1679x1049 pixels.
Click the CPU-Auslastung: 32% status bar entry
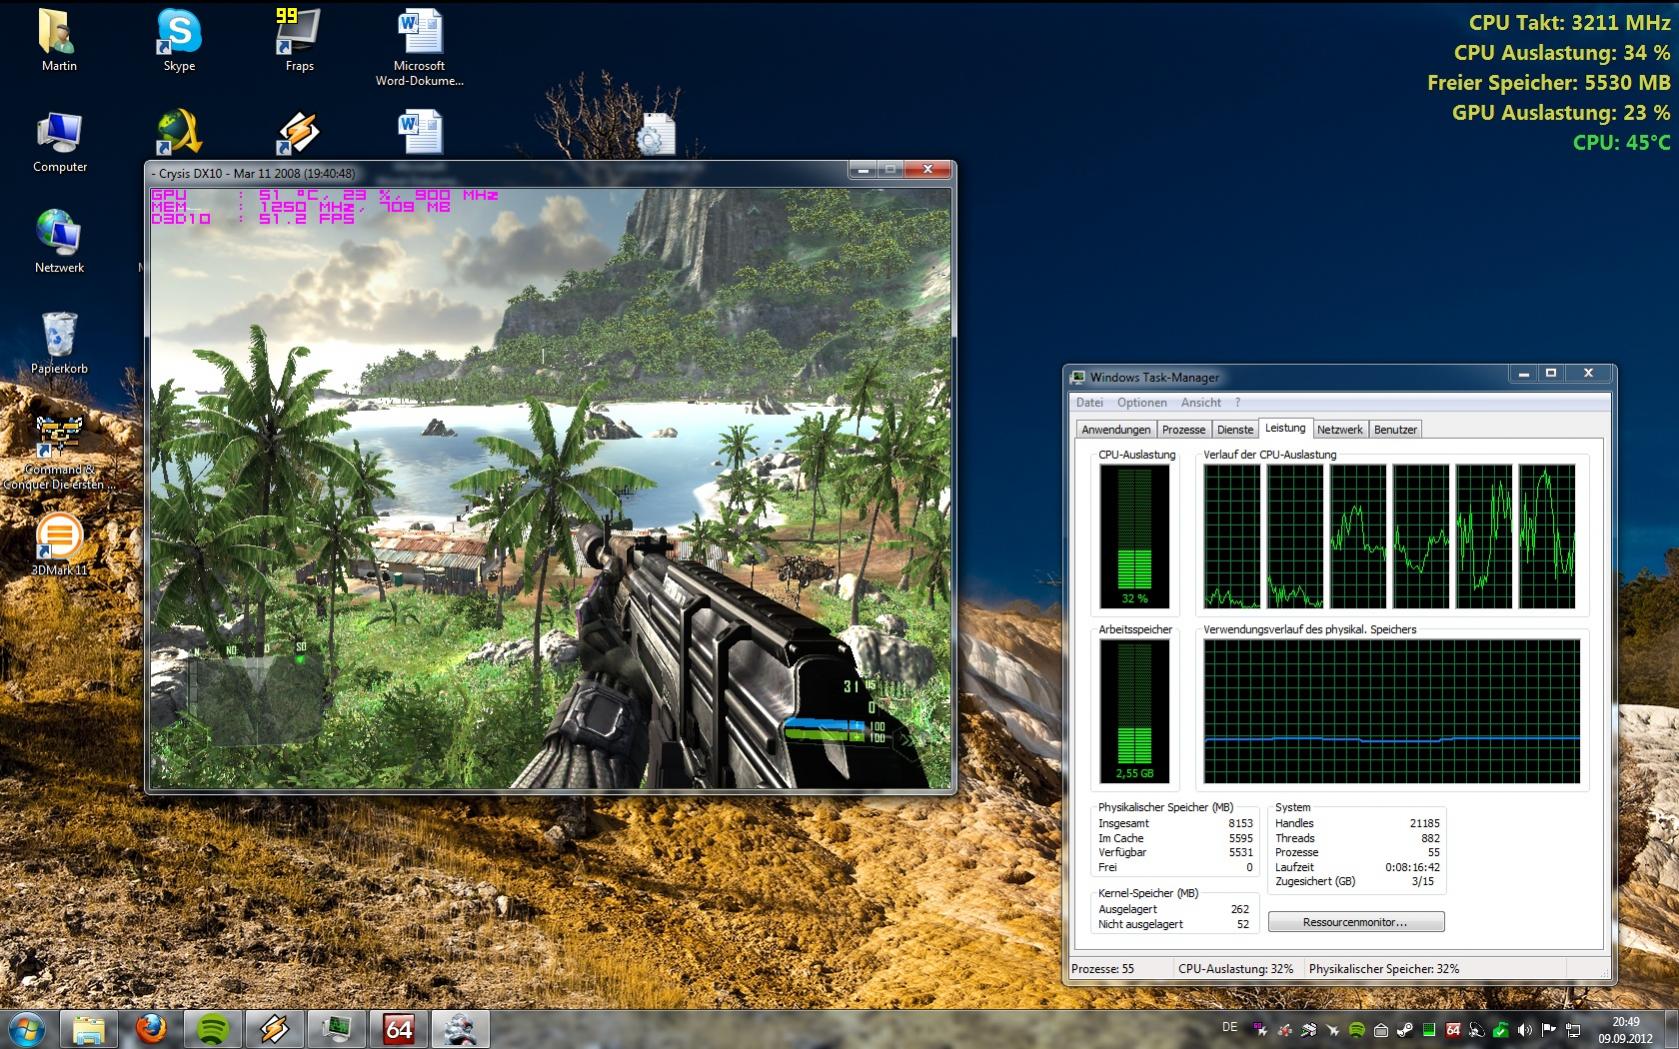click(1236, 969)
